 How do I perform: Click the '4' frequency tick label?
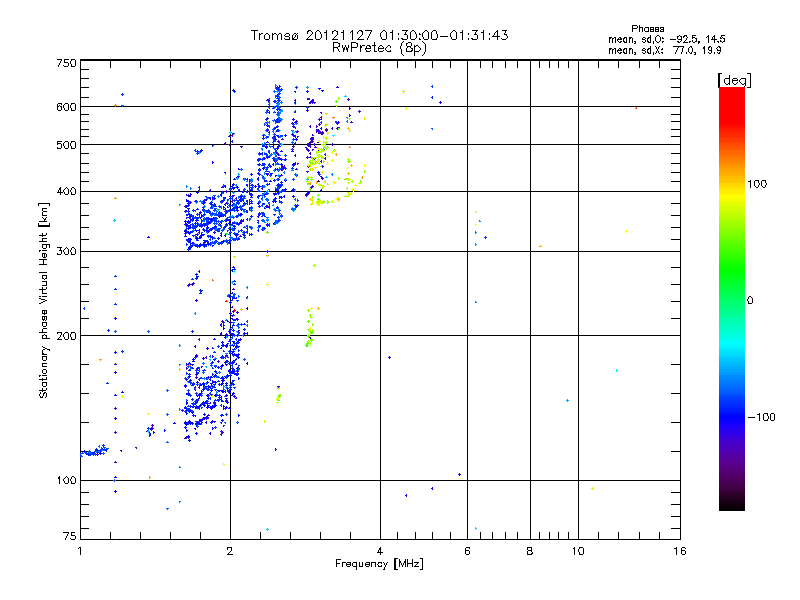point(380,551)
